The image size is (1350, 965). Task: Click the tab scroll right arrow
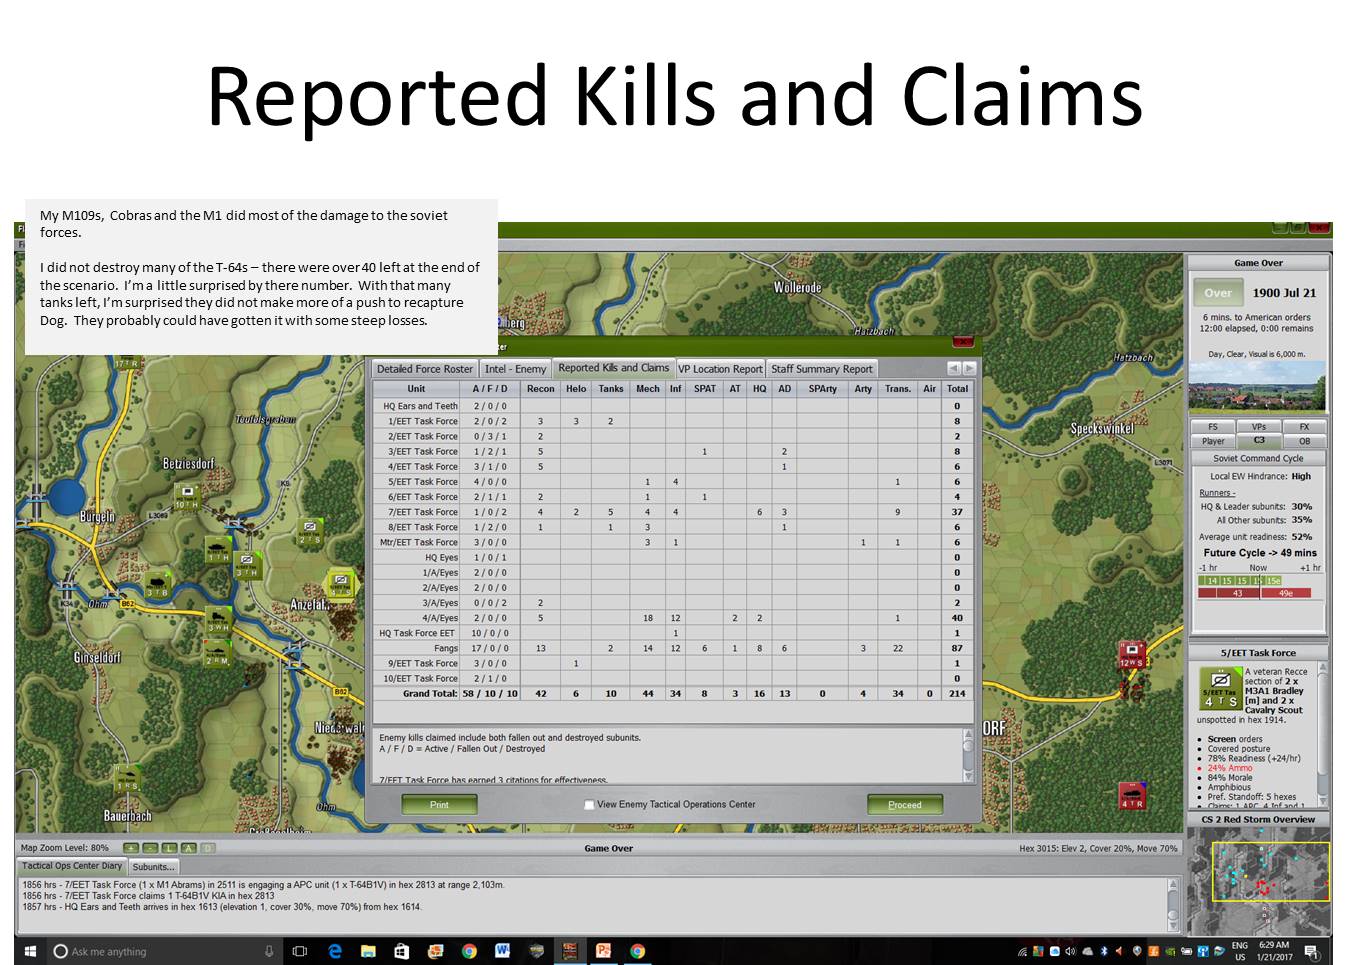[x=968, y=368]
